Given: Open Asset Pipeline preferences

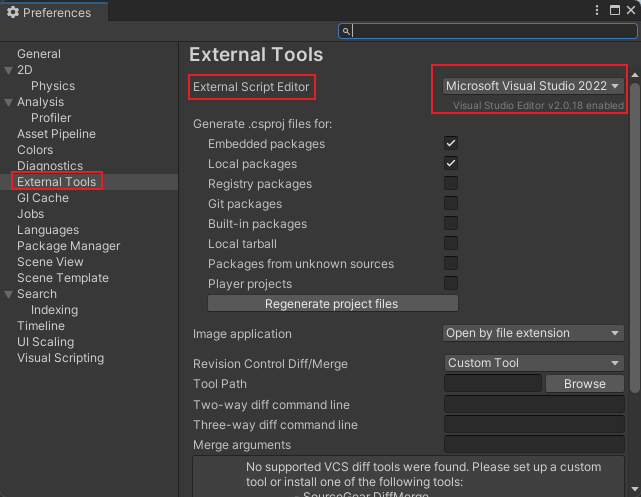Looking at the screenshot, I should click(56, 134).
